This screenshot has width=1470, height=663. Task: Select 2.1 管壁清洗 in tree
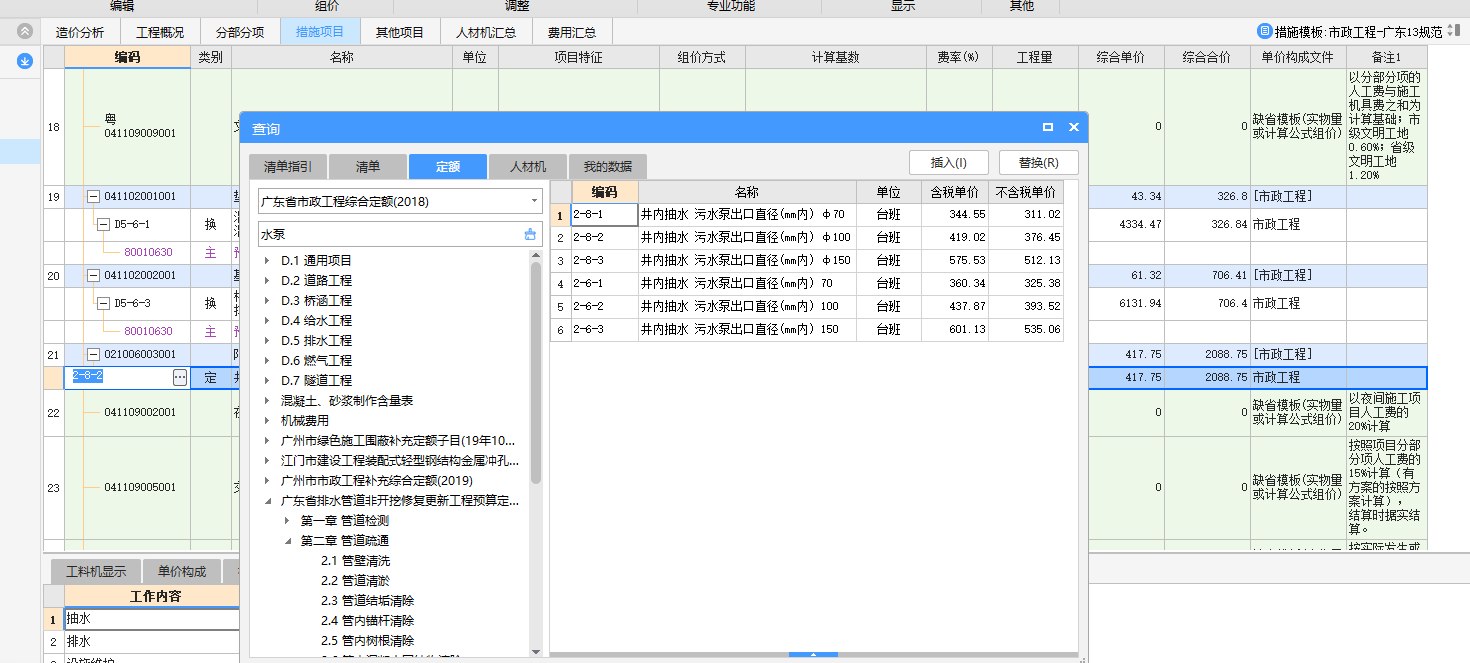tap(355, 560)
